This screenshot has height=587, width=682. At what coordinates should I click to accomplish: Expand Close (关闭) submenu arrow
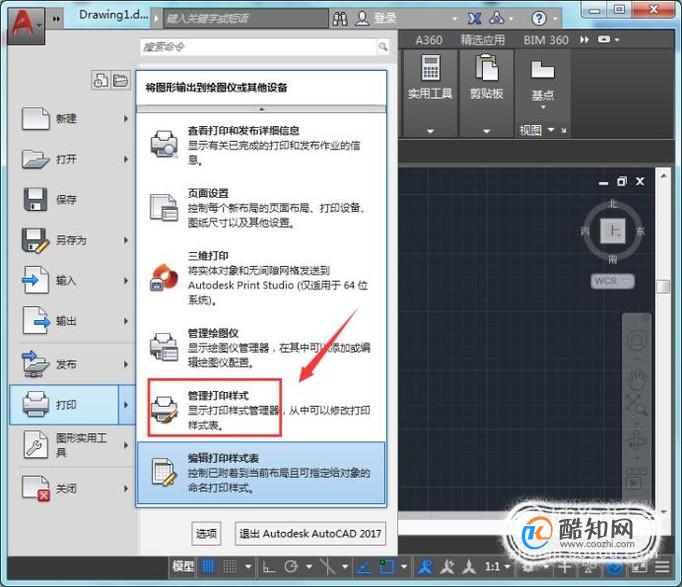[126, 489]
